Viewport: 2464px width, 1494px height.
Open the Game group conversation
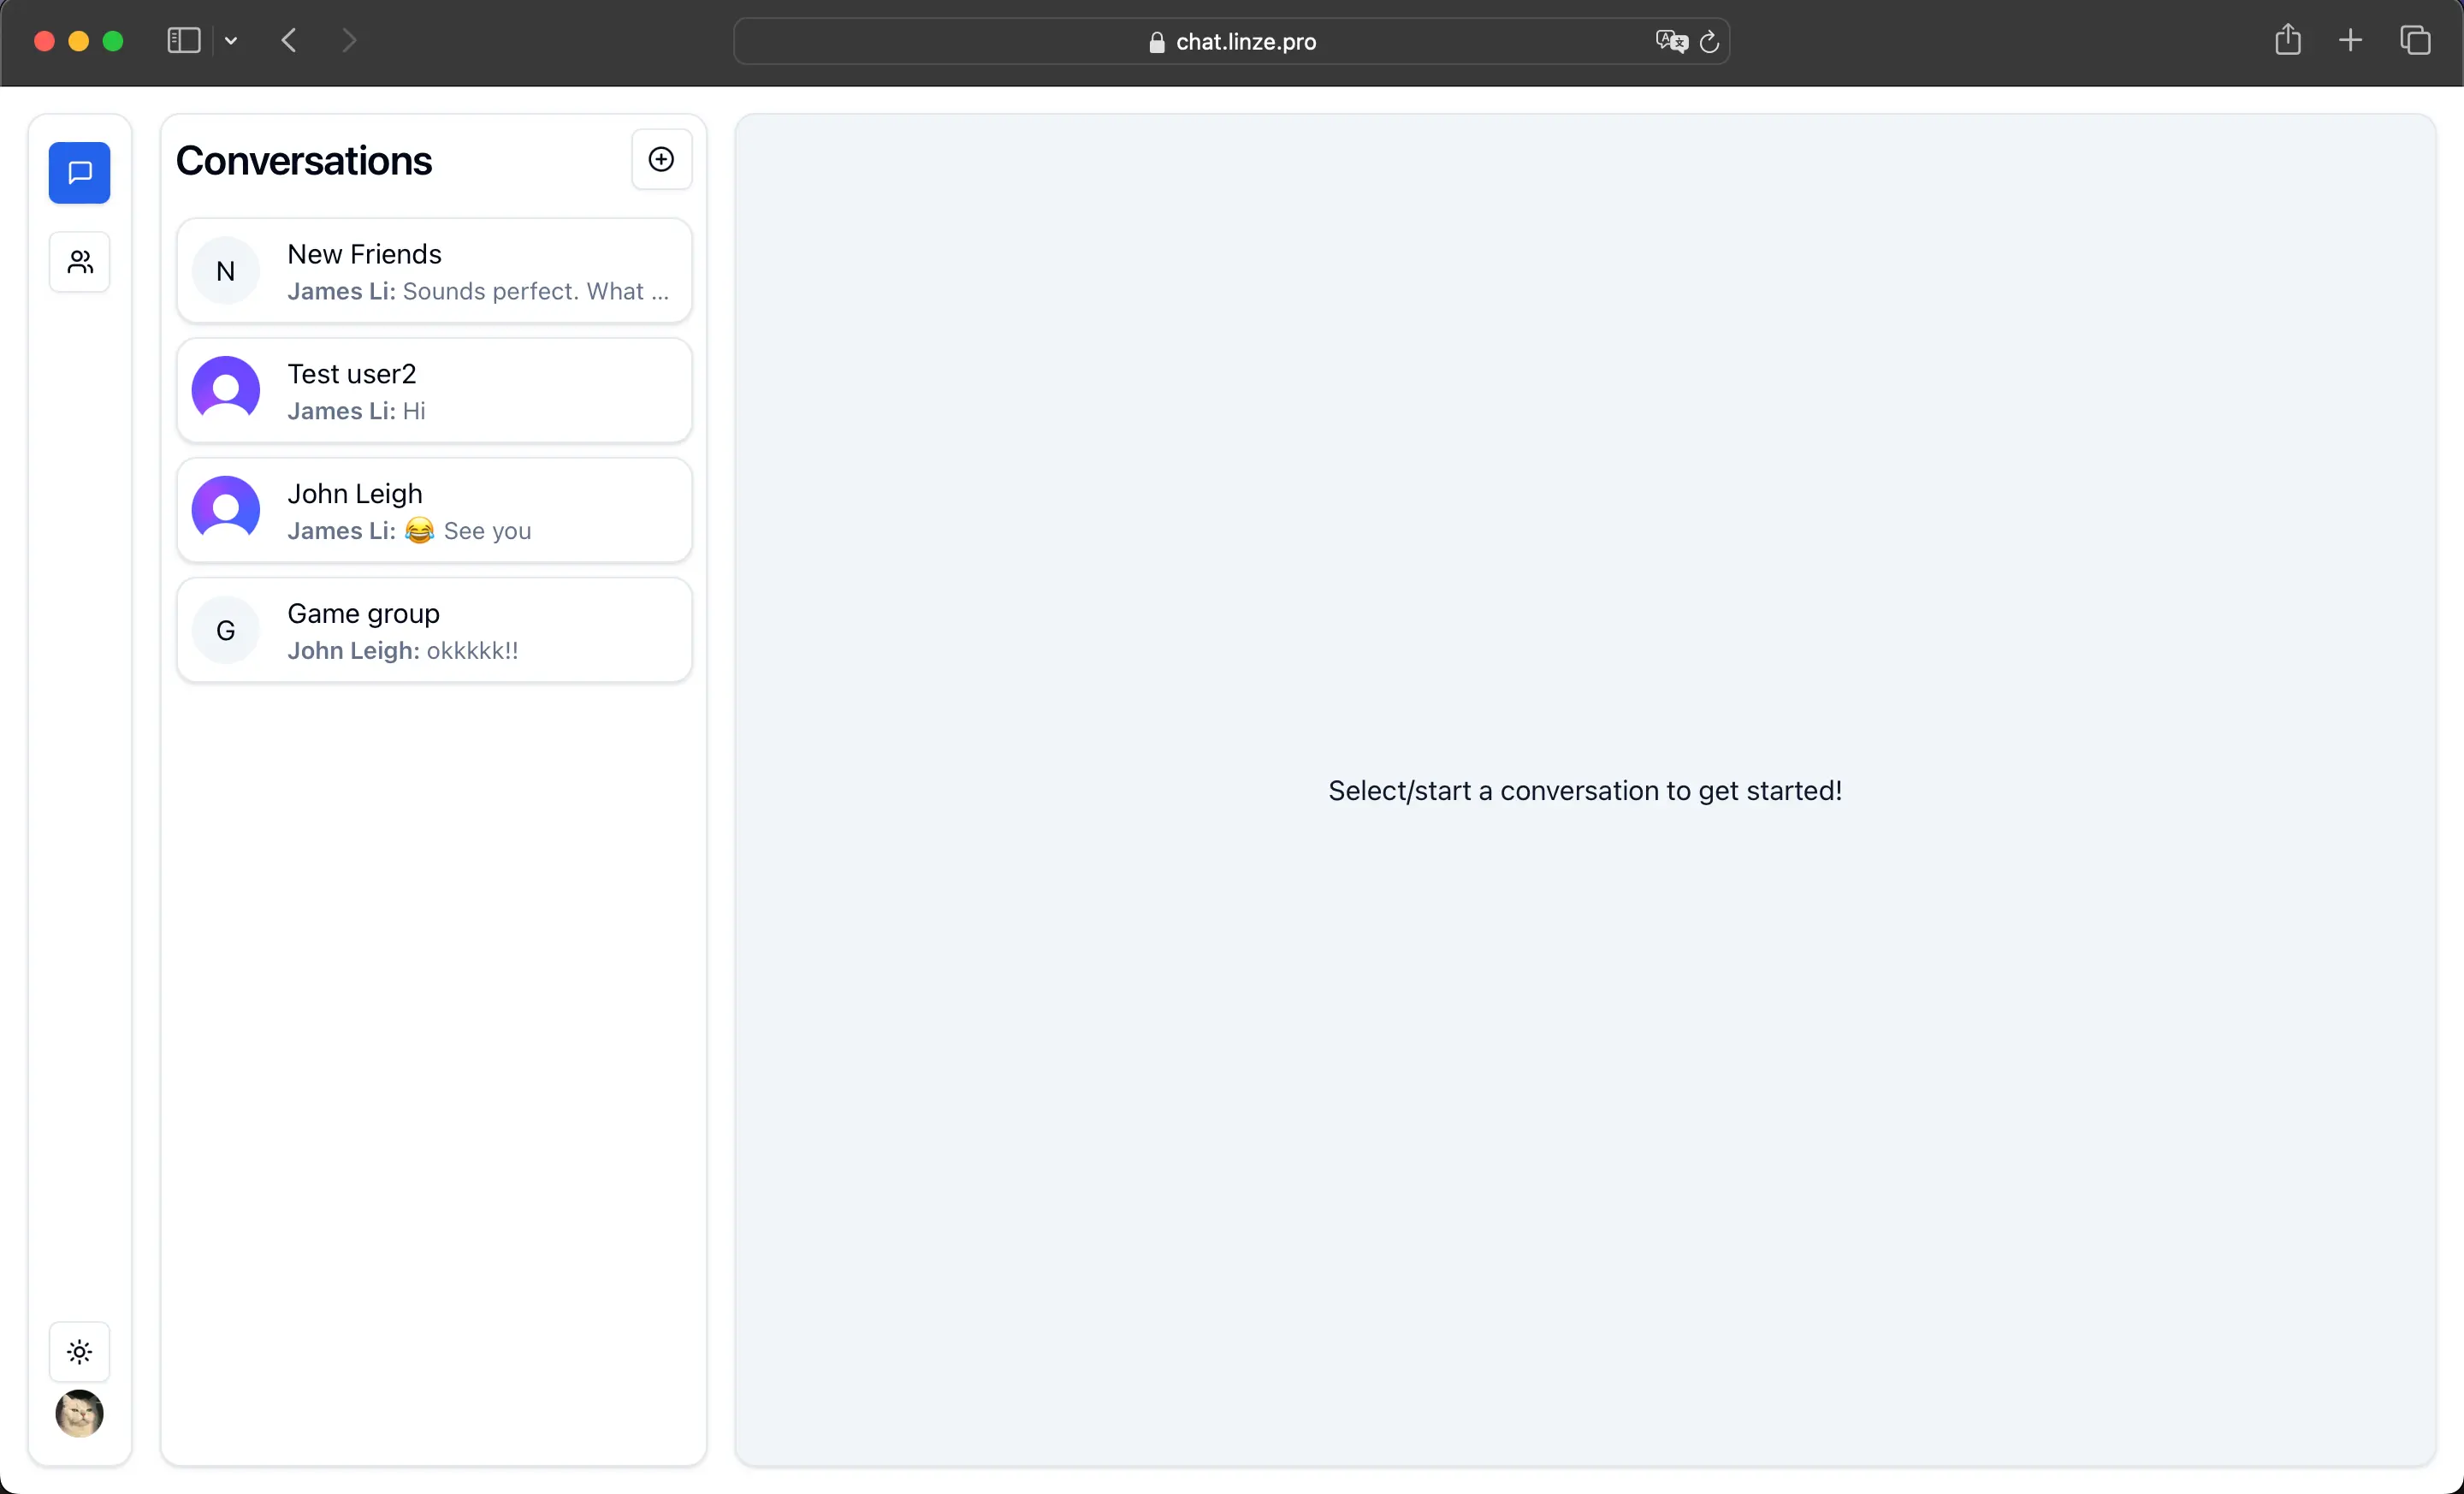[x=434, y=631]
